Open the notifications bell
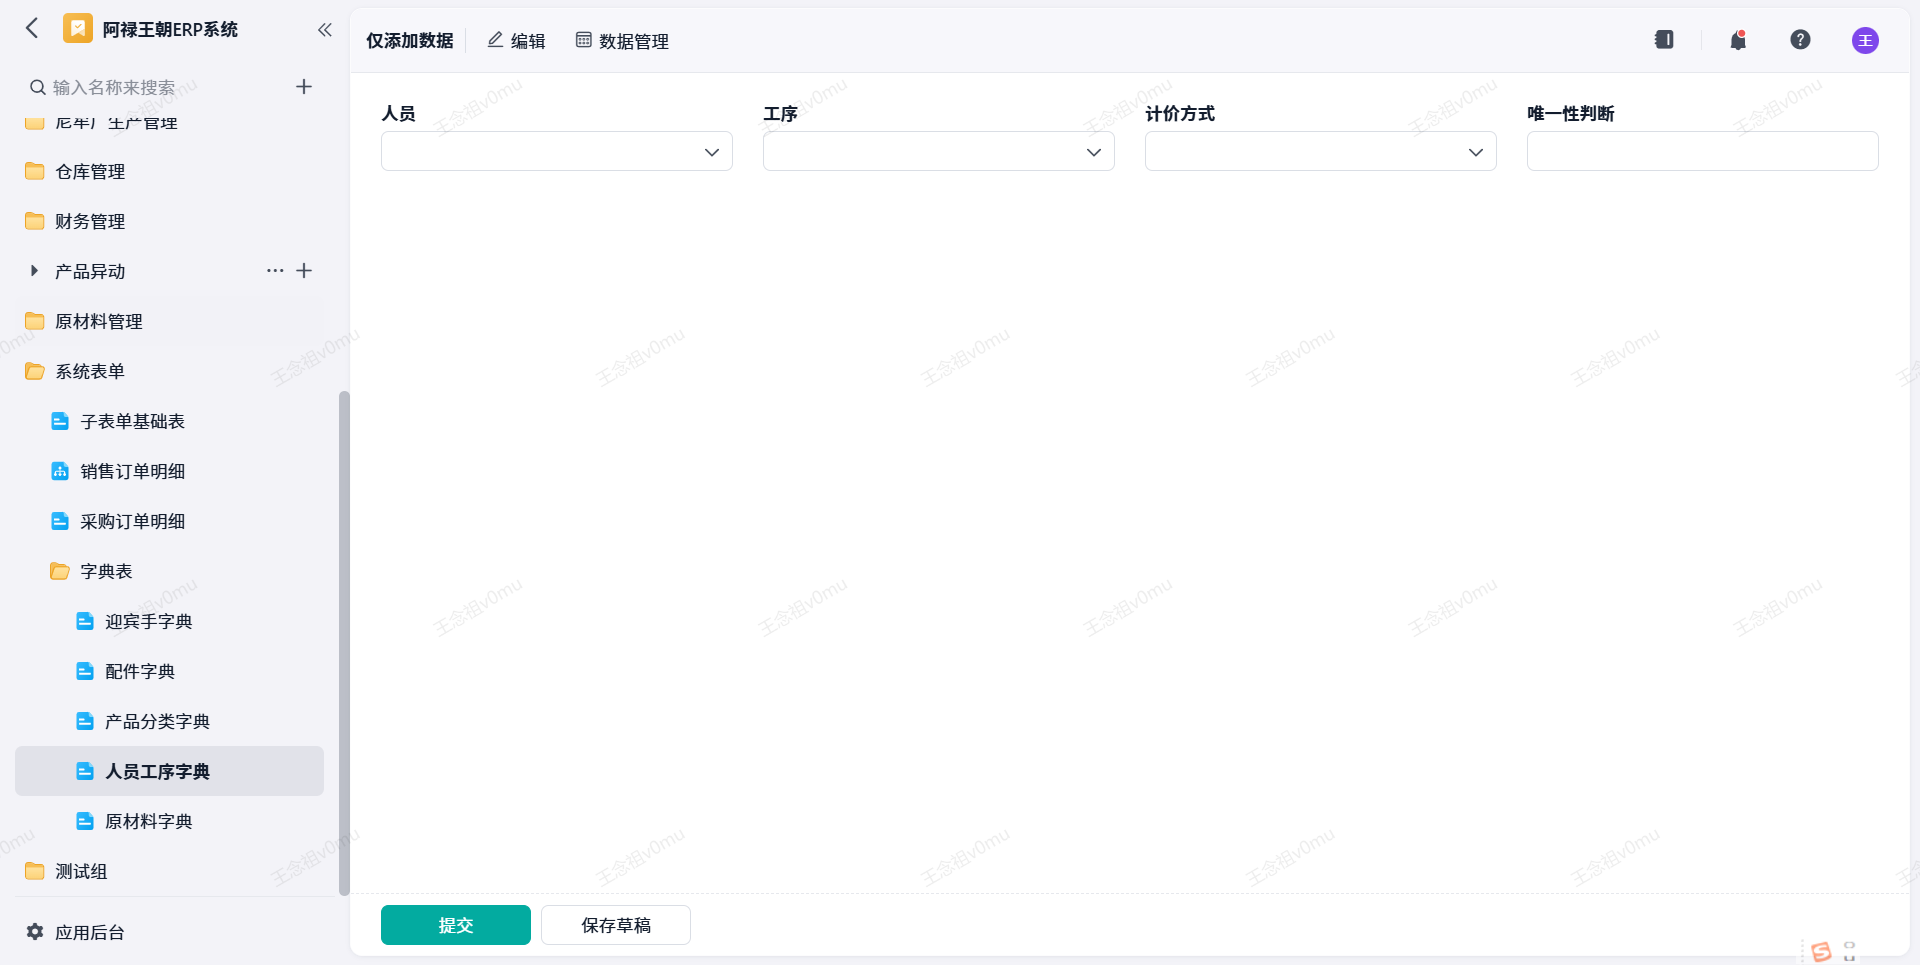This screenshot has height=965, width=1920. click(1738, 40)
